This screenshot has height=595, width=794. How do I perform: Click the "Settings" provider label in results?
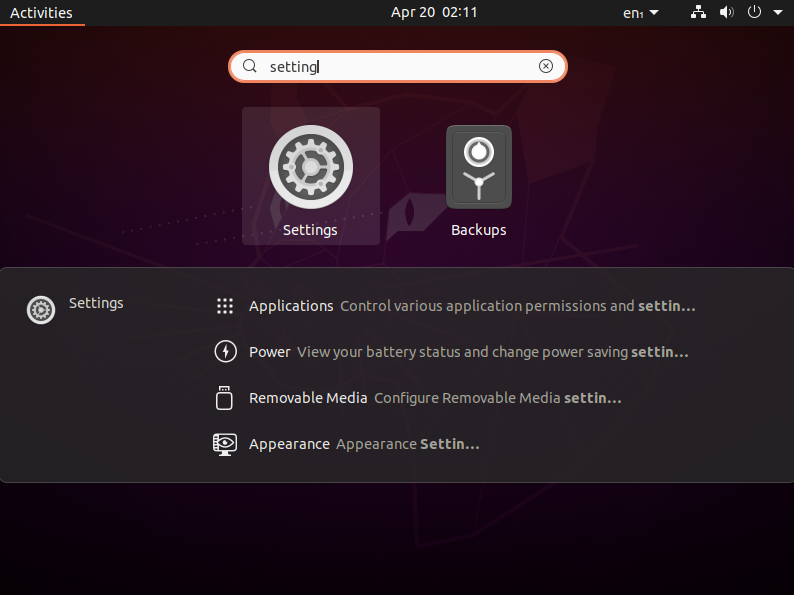[96, 303]
